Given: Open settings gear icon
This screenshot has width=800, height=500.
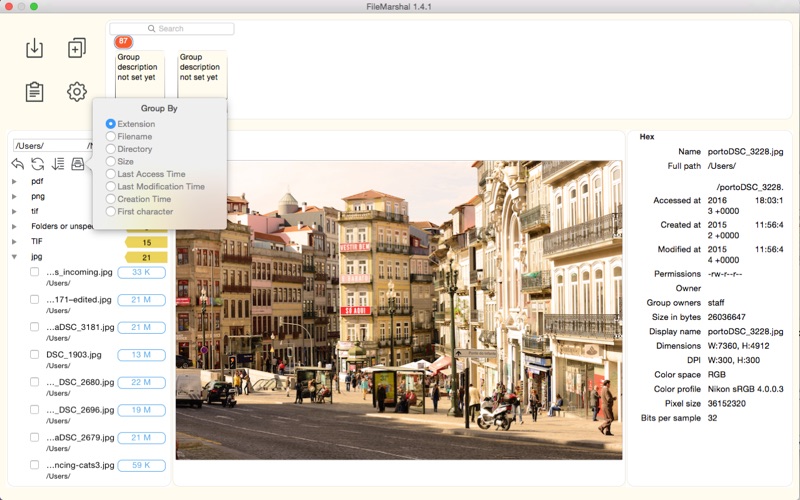Looking at the screenshot, I should coord(77,92).
